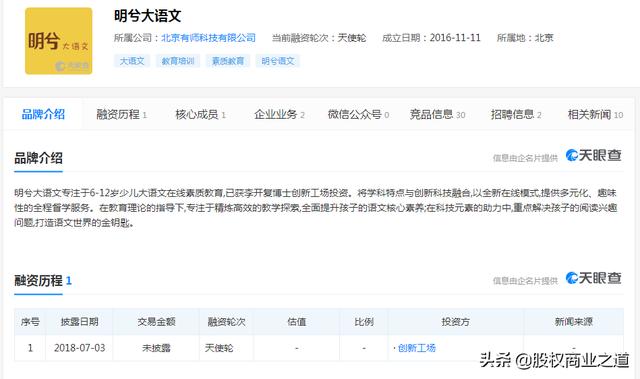Switch to the 品牌介绍 tab
Image resolution: width=640 pixels, height=379 pixels.
pyautogui.click(x=43, y=114)
